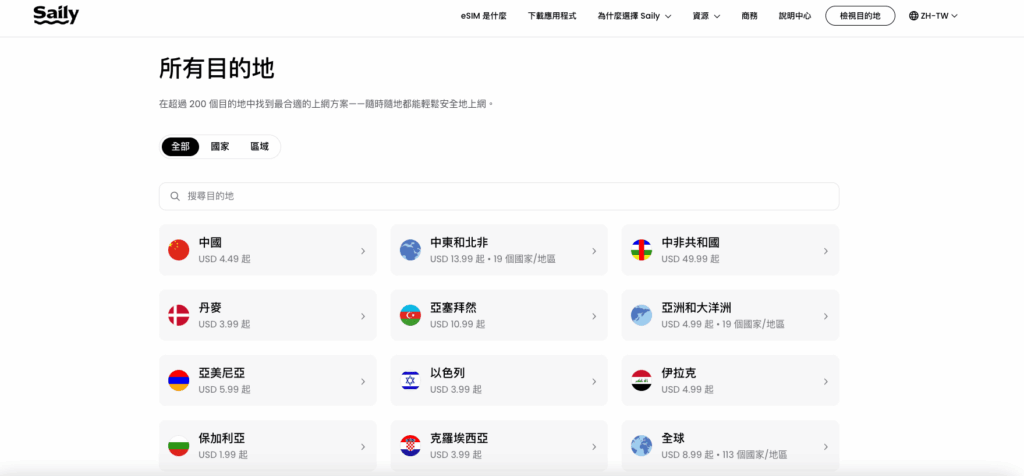Open the 下載應用程式 menu item
The image size is (1024, 476).
(x=552, y=16)
